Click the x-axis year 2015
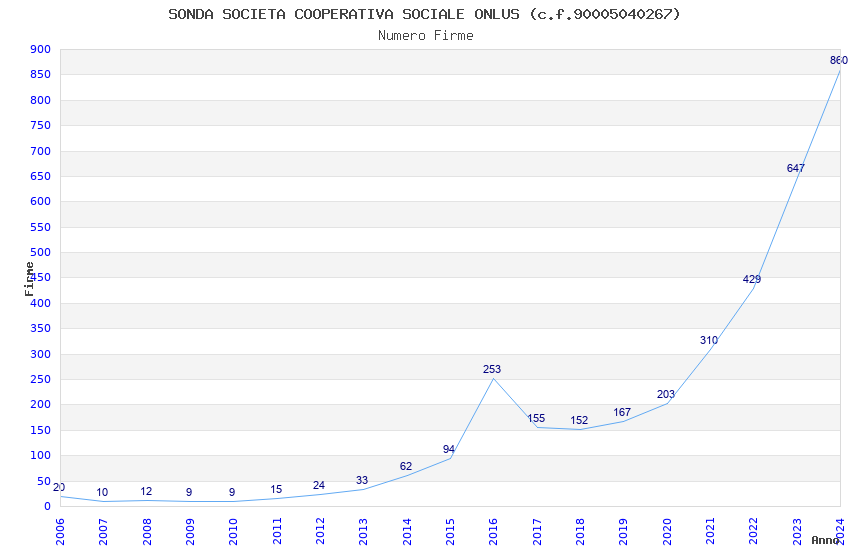The height and width of the screenshot is (550, 850). coord(450,531)
